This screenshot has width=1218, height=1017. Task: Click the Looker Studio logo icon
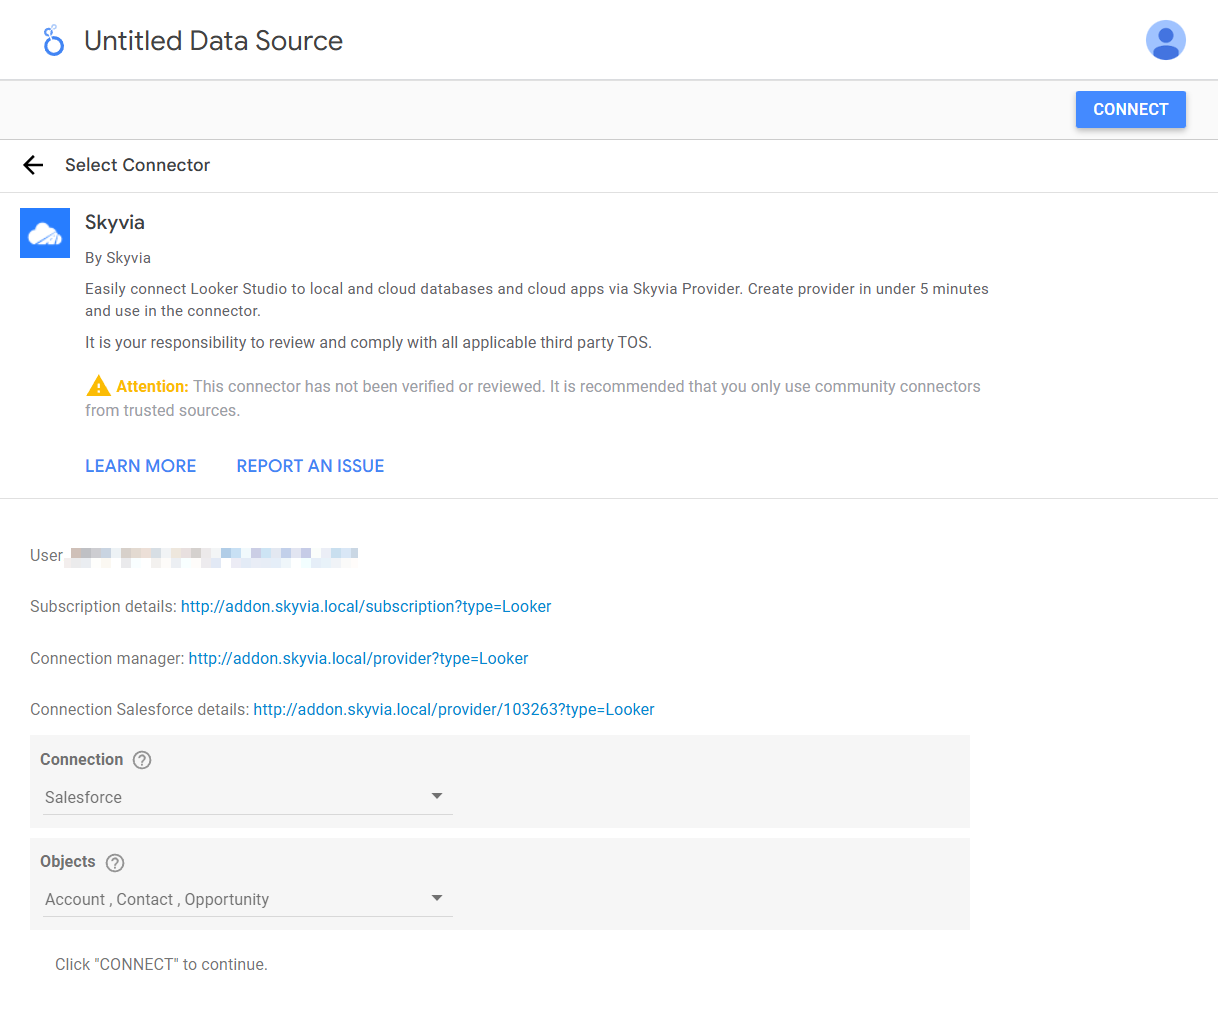pyautogui.click(x=54, y=41)
